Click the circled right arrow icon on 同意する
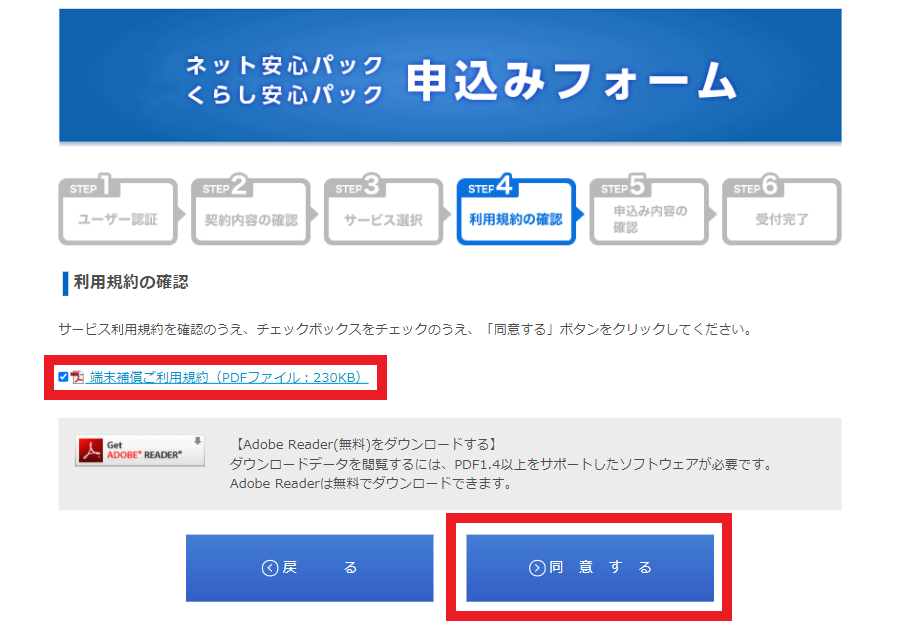 coord(537,568)
